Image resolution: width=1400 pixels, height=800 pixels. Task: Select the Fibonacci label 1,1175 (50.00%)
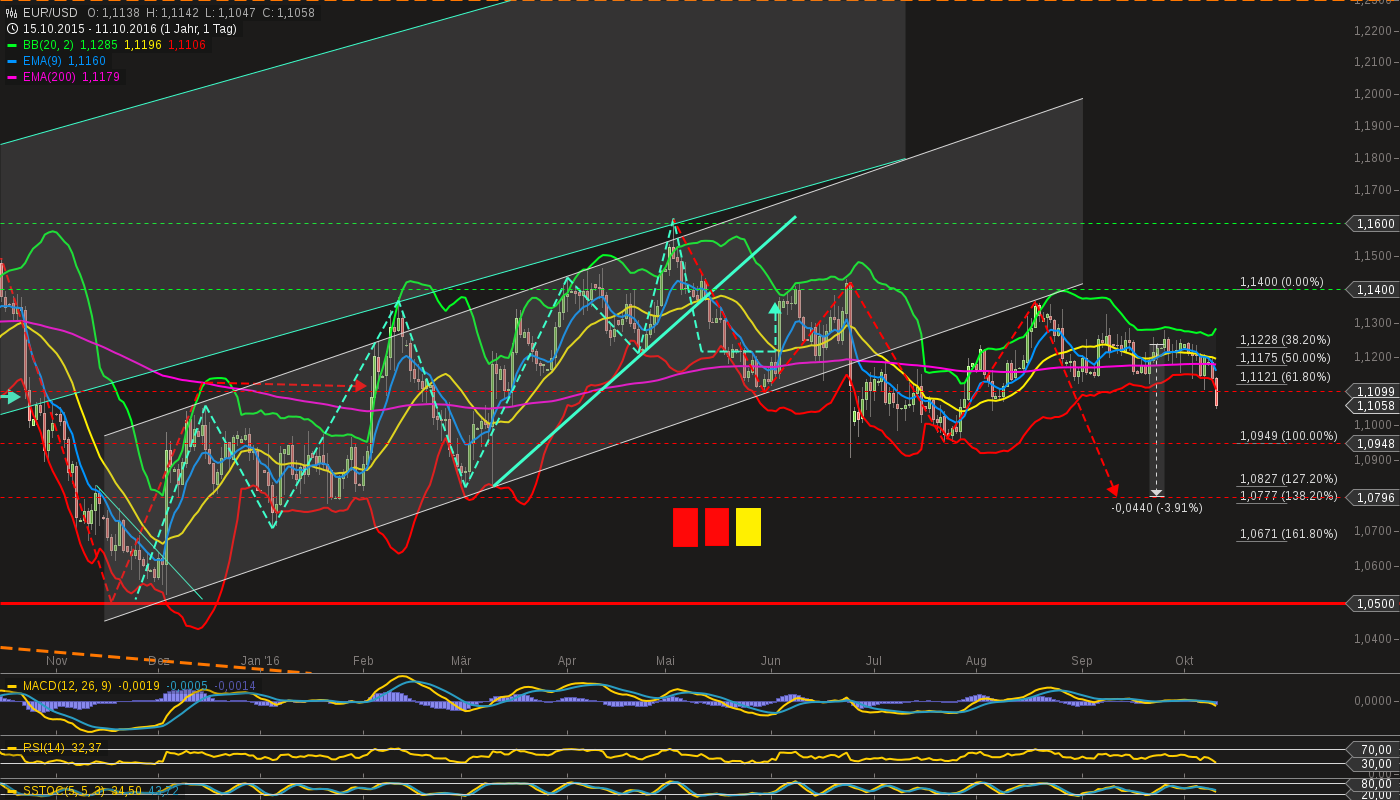pyautogui.click(x=1285, y=358)
